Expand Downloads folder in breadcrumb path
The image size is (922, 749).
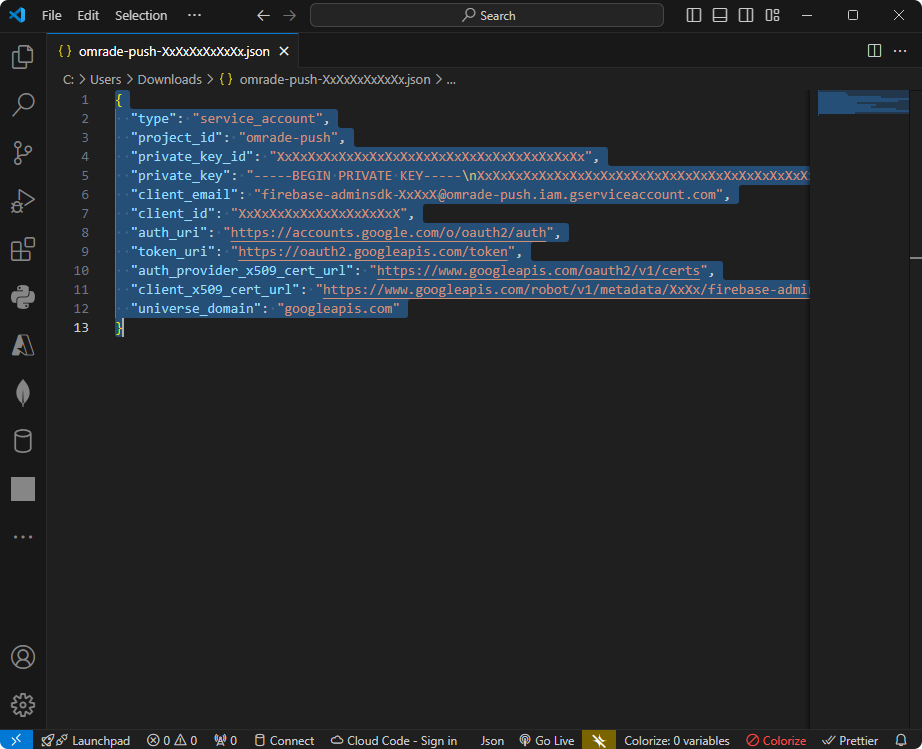169,79
